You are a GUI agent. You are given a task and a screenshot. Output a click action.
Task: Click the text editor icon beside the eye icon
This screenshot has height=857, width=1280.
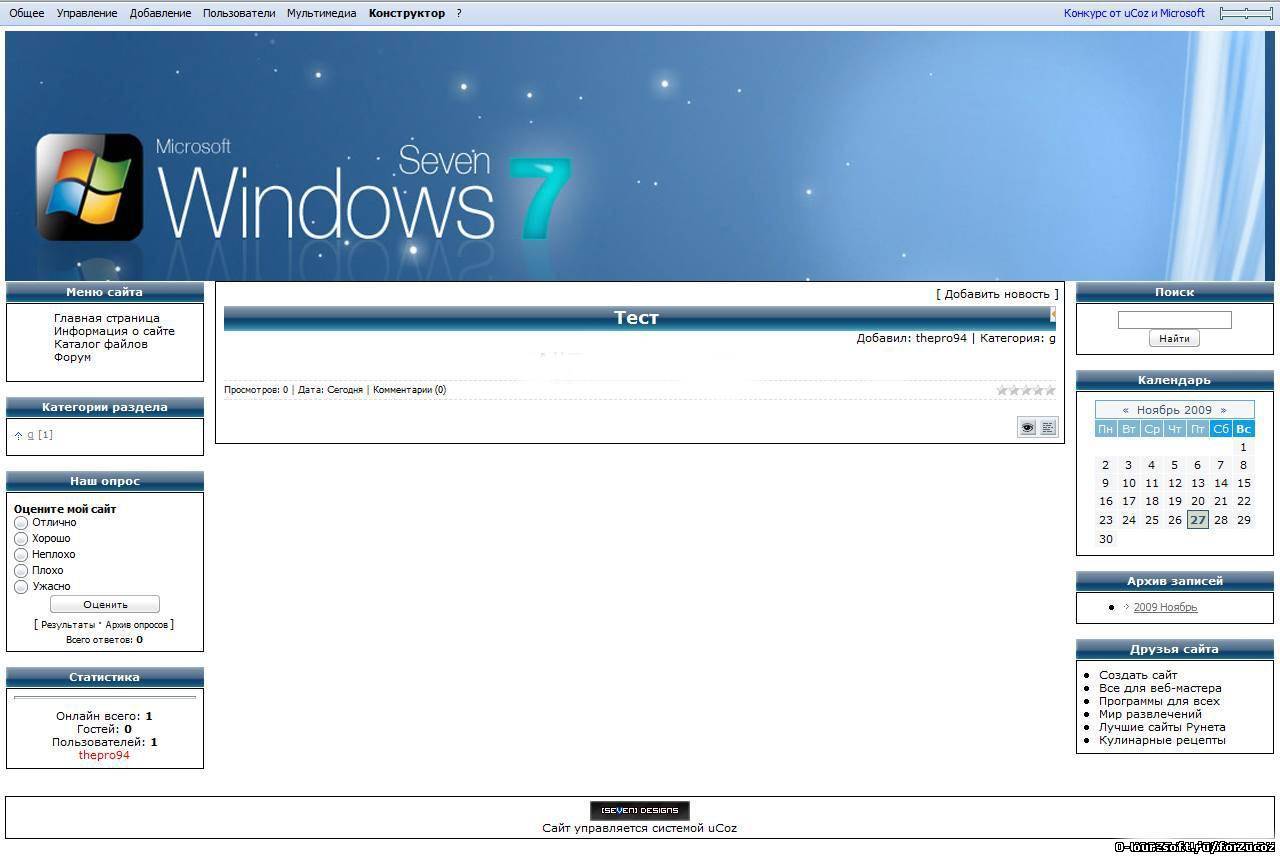coord(1048,428)
